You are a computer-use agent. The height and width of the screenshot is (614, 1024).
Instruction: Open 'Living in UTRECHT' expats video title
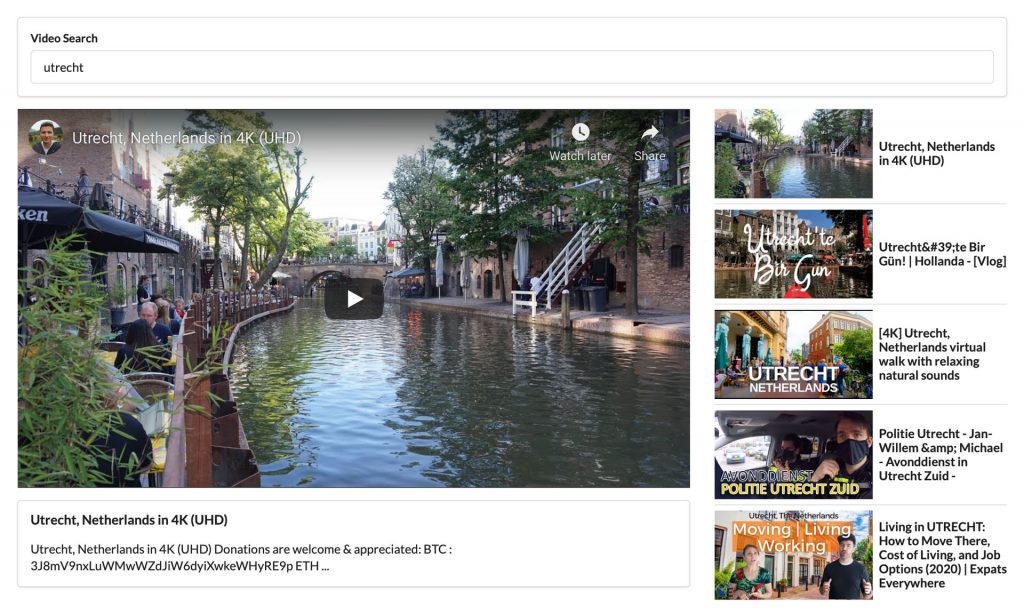(x=940, y=554)
